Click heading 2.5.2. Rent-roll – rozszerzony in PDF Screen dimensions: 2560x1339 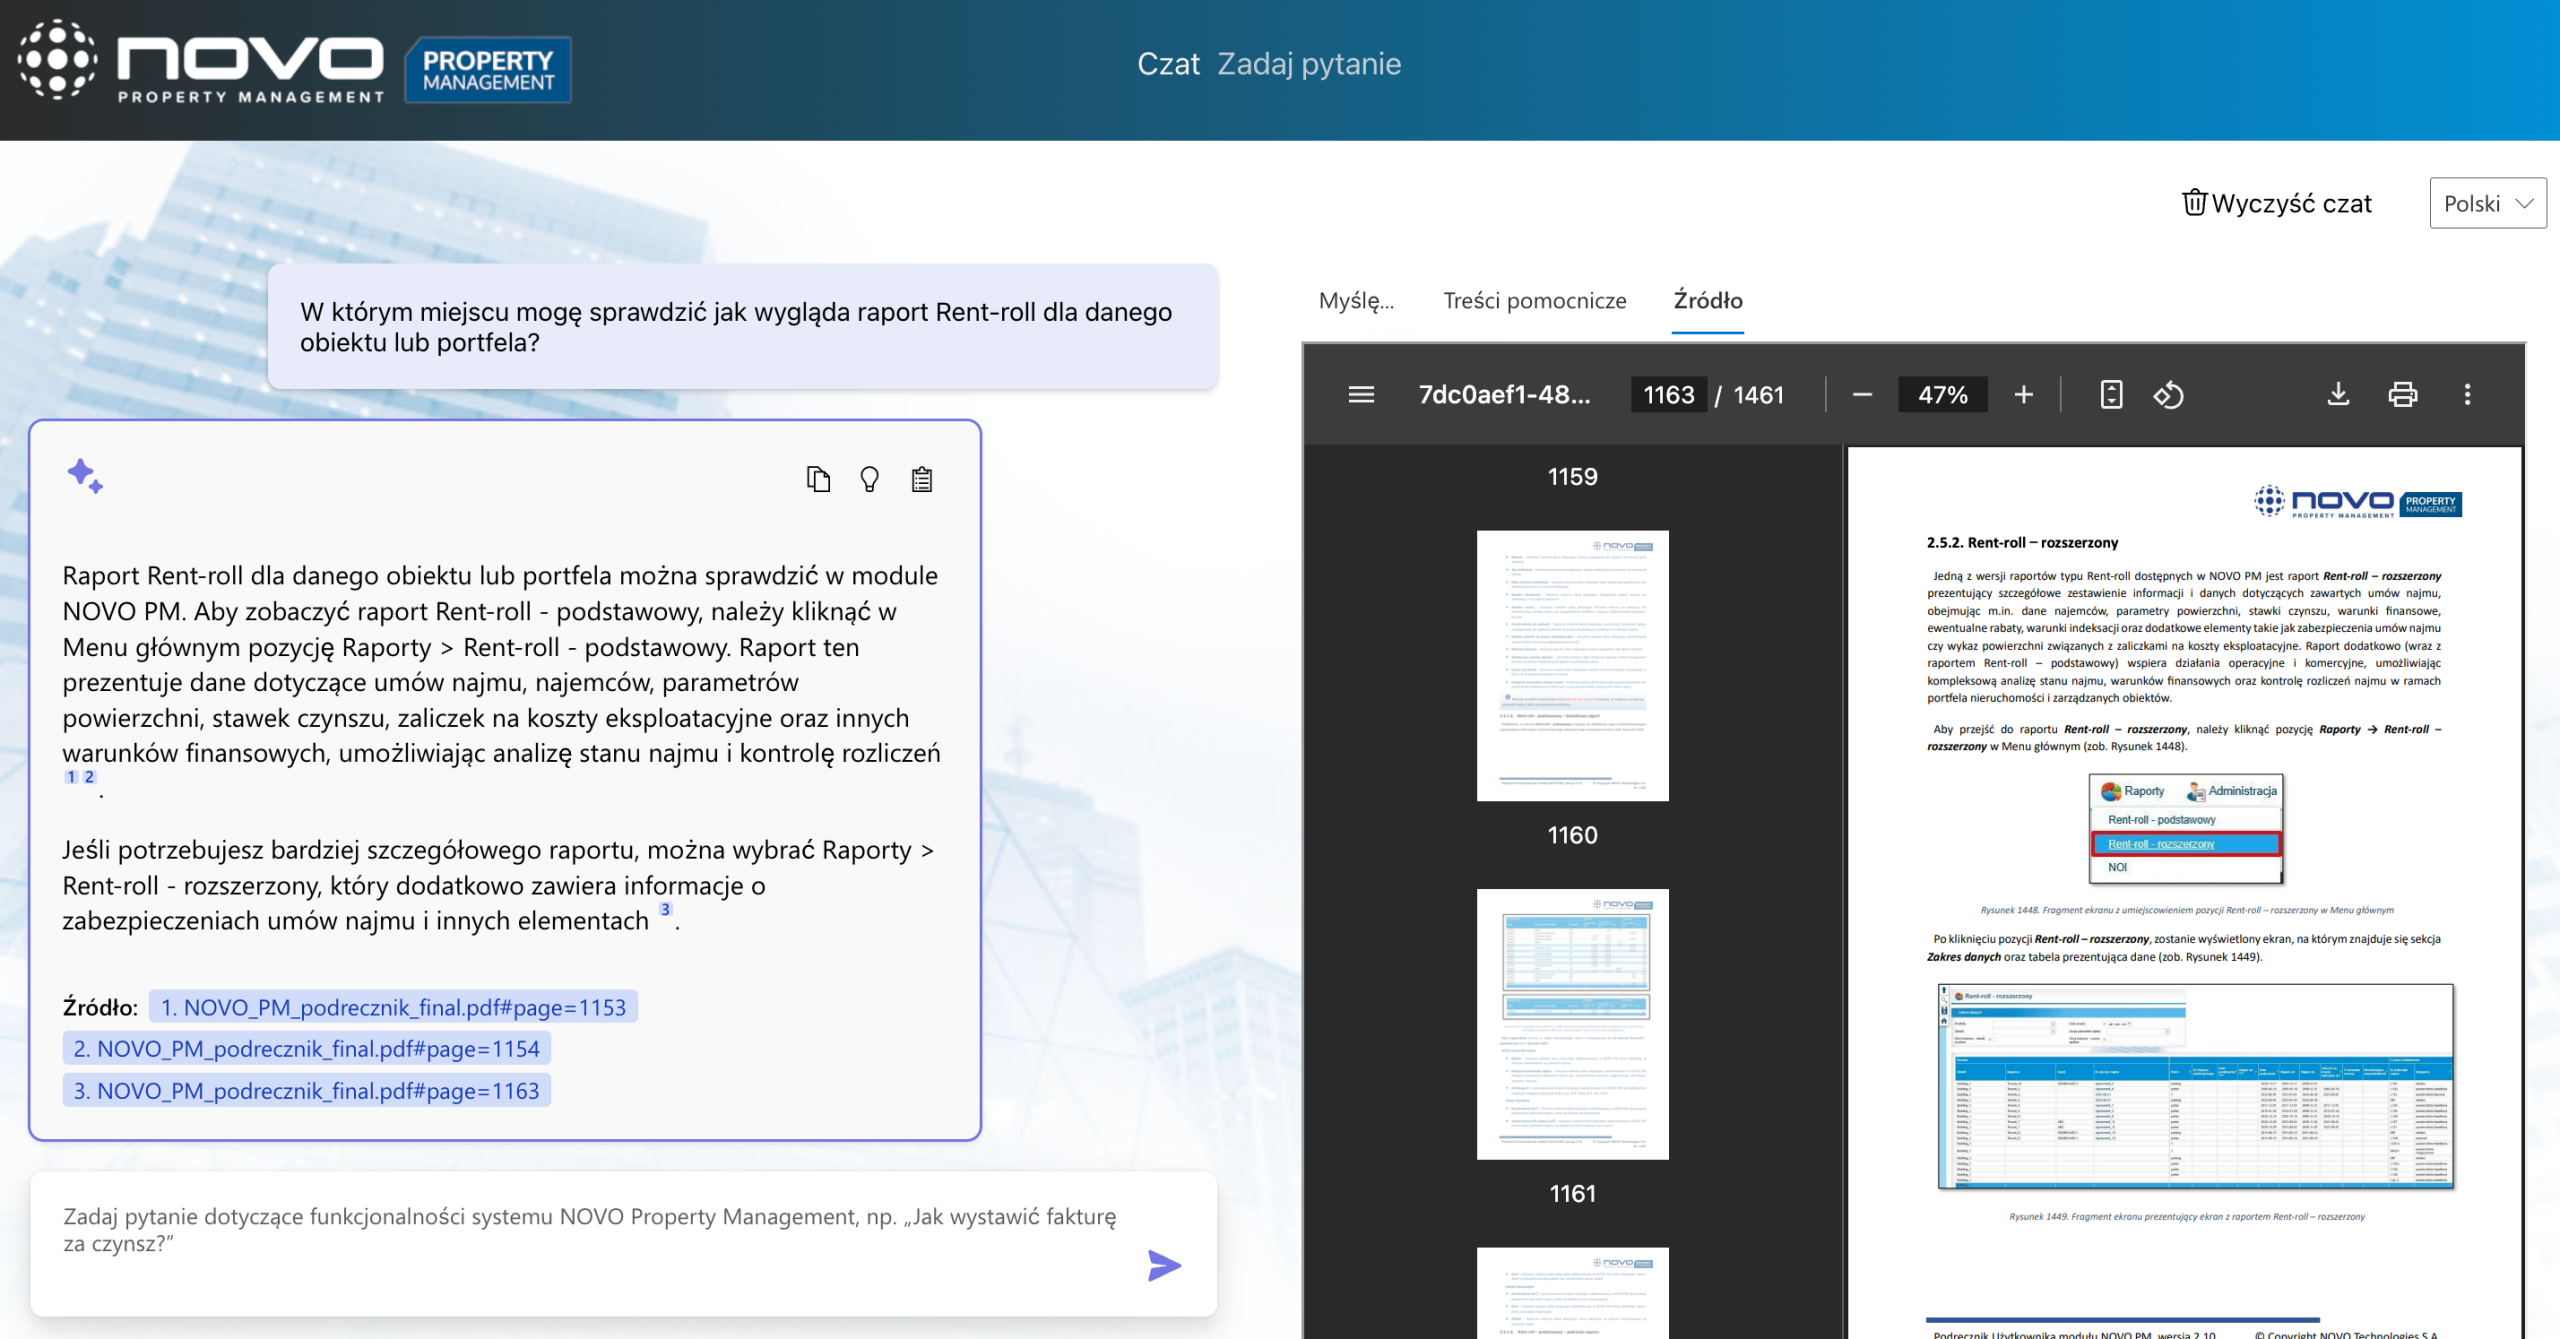2022,543
